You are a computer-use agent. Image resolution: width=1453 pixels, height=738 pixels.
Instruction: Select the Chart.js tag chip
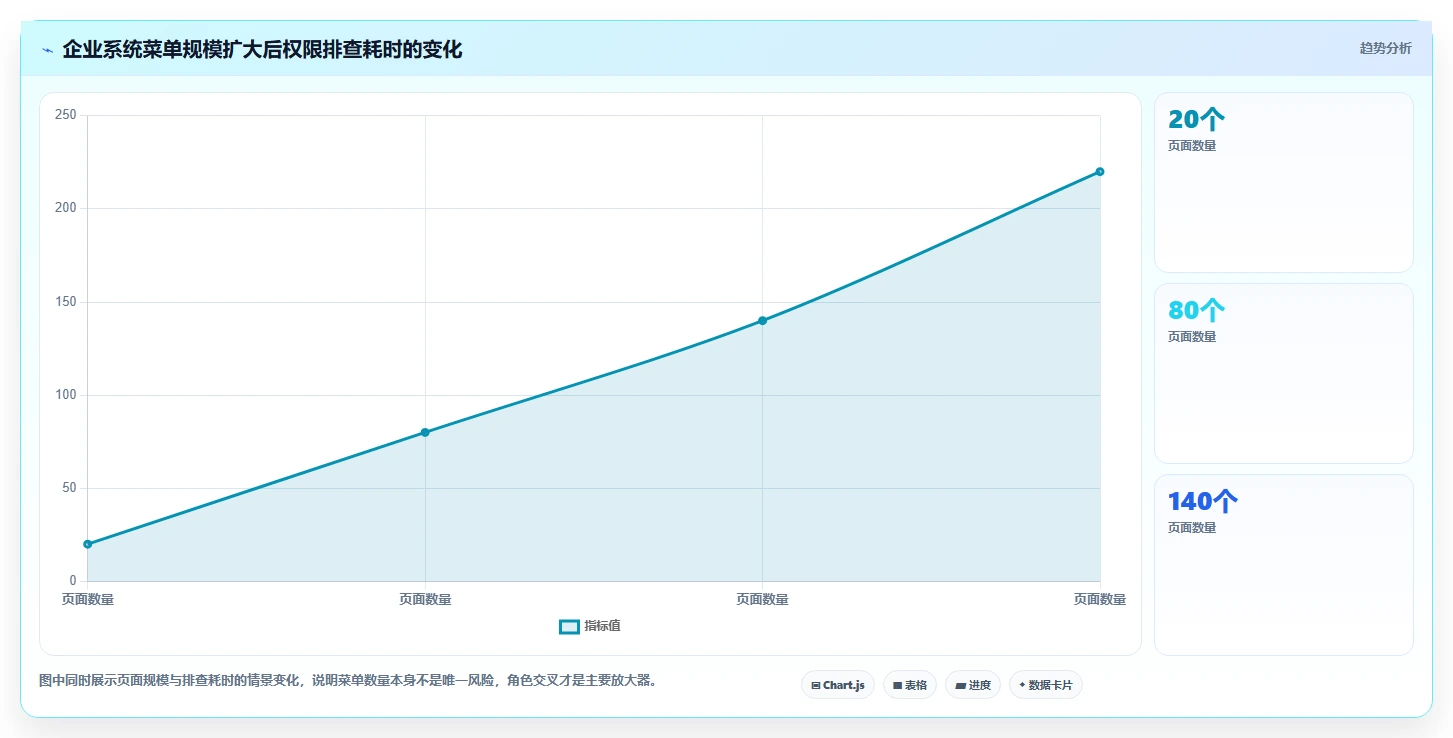(x=838, y=685)
